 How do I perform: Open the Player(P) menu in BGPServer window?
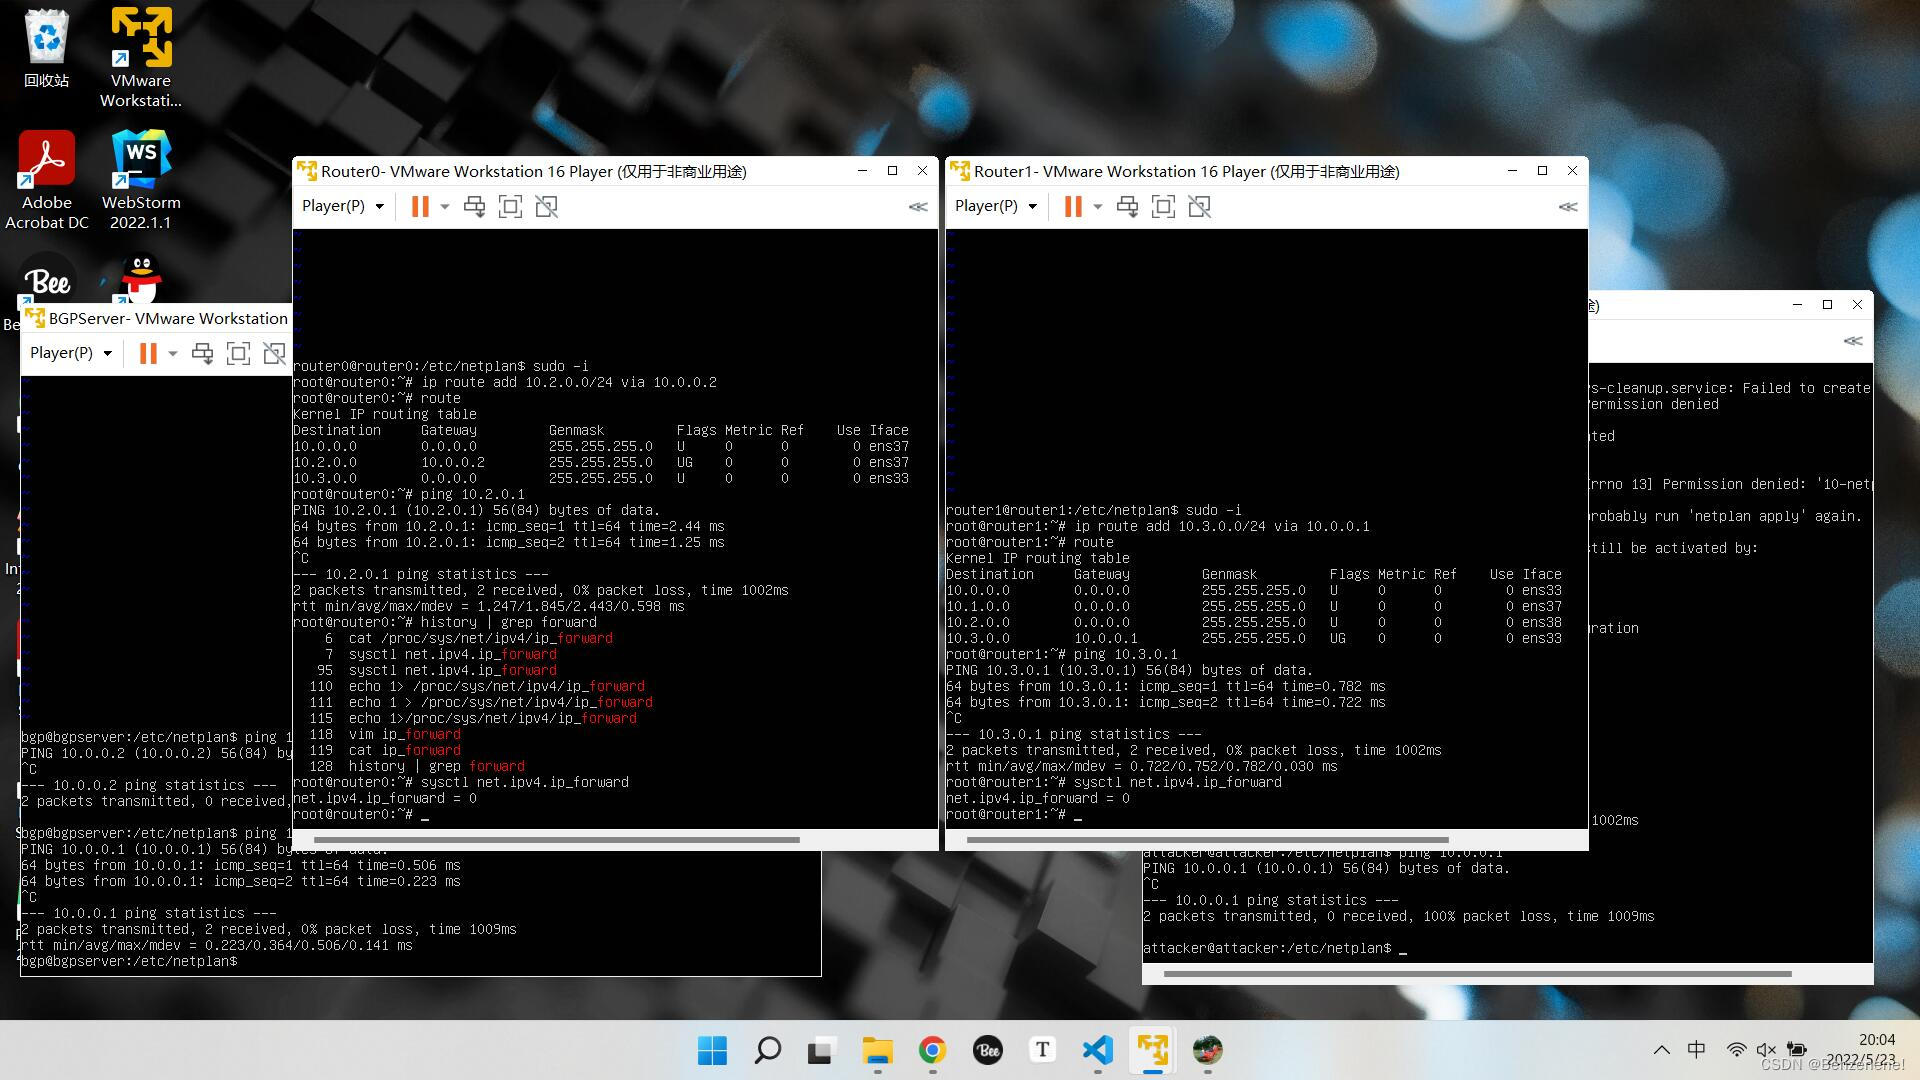(71, 353)
